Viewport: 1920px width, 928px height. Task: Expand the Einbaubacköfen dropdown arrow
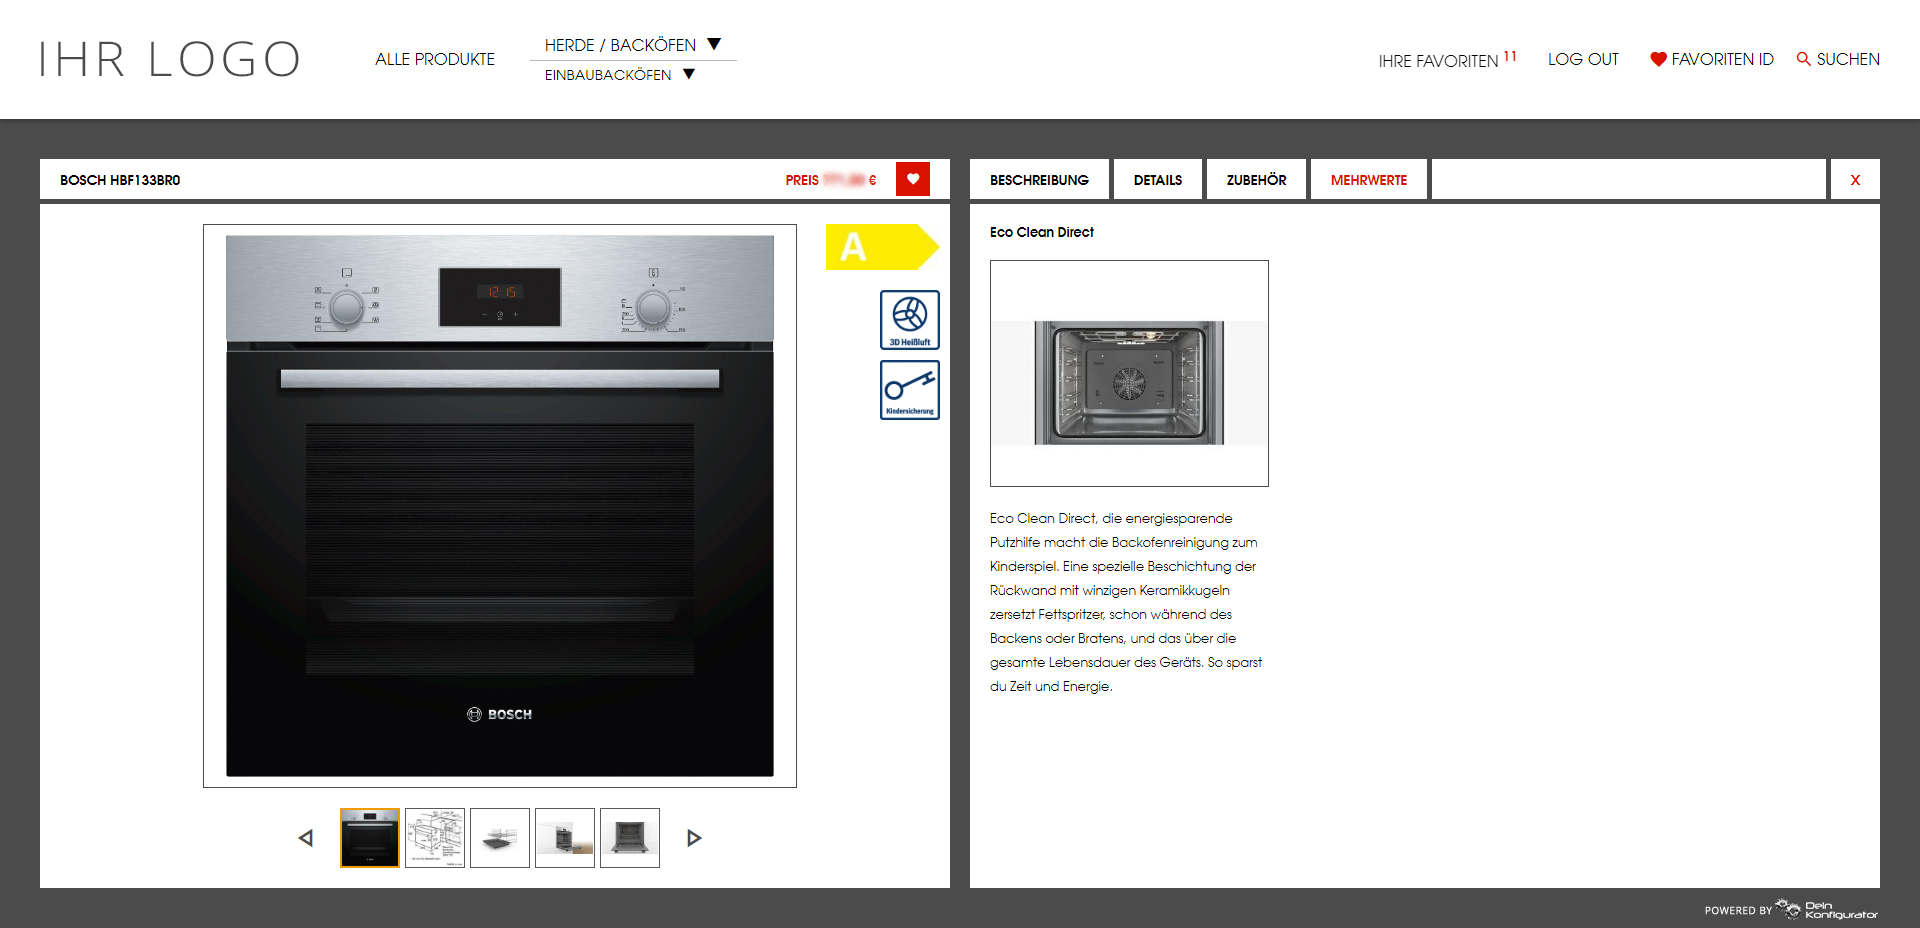click(689, 74)
